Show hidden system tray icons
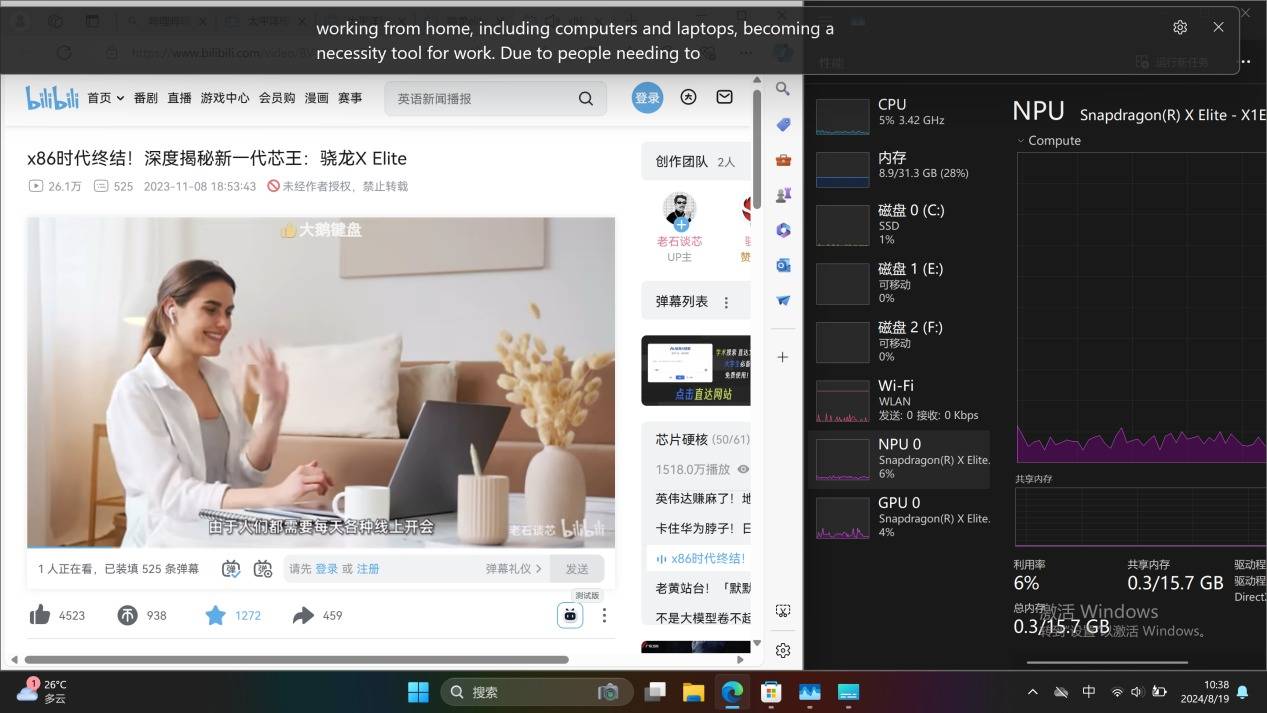 (1033, 692)
